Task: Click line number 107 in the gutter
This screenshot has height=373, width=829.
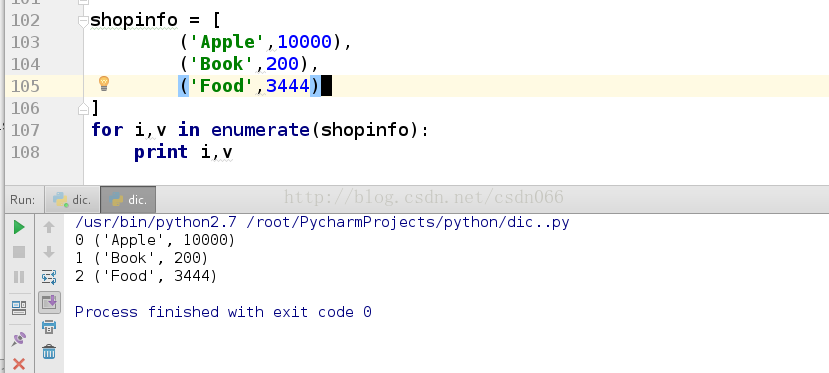Action: pyautogui.click(x=25, y=130)
